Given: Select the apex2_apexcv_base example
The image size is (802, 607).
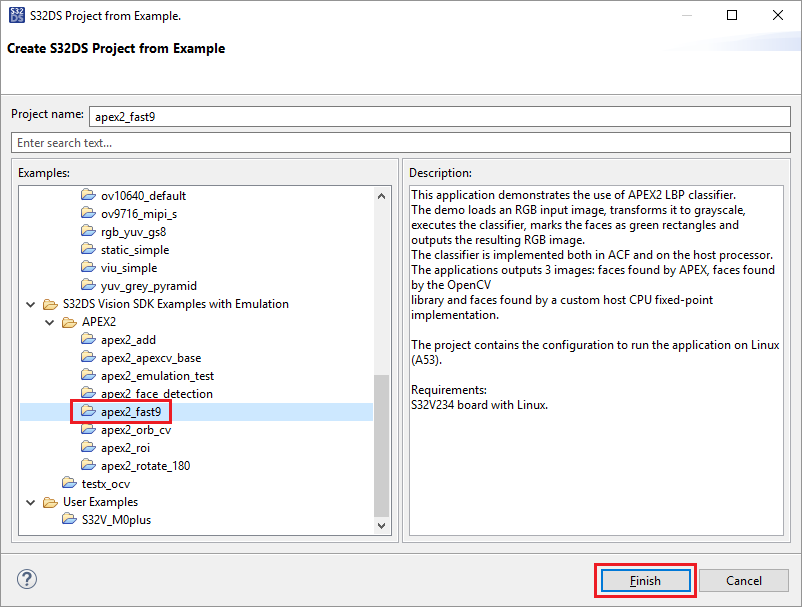Looking at the screenshot, I should point(151,358).
